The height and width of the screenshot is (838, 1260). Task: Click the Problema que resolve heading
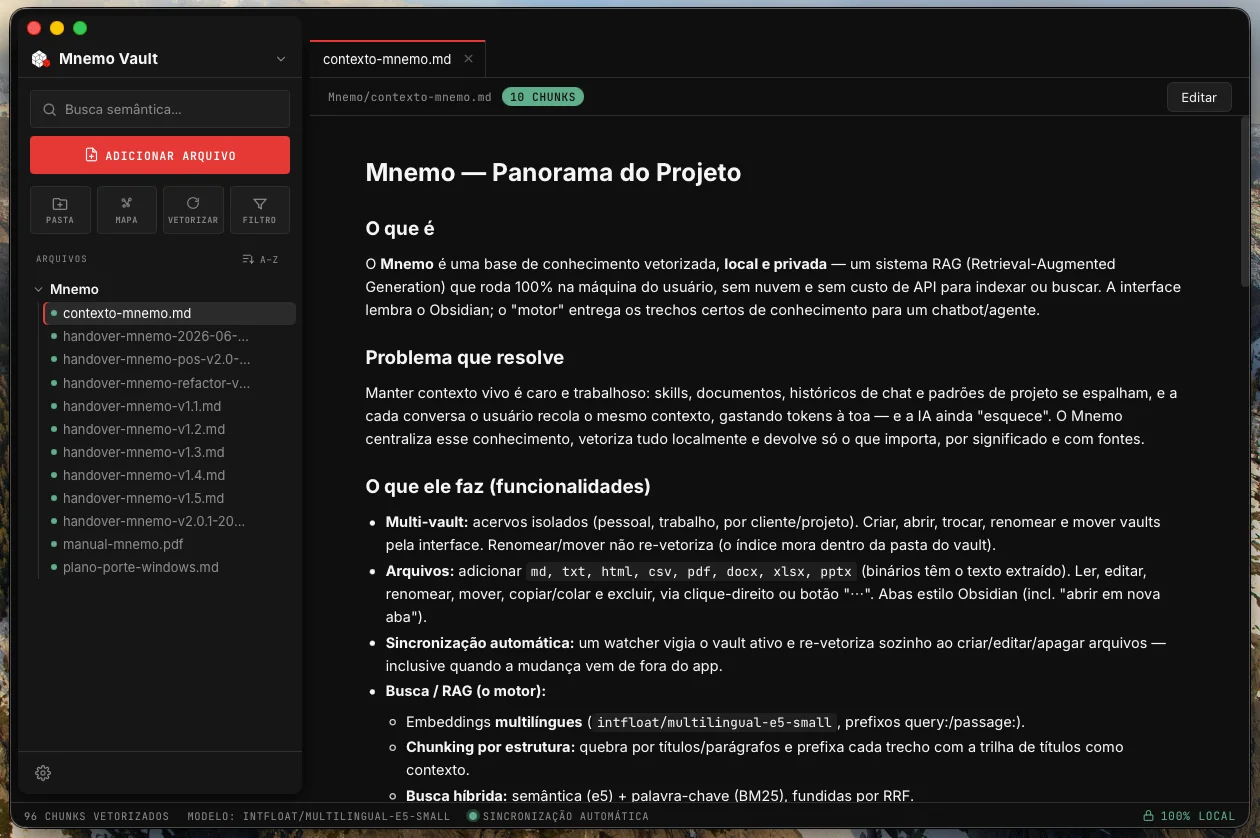pos(465,358)
